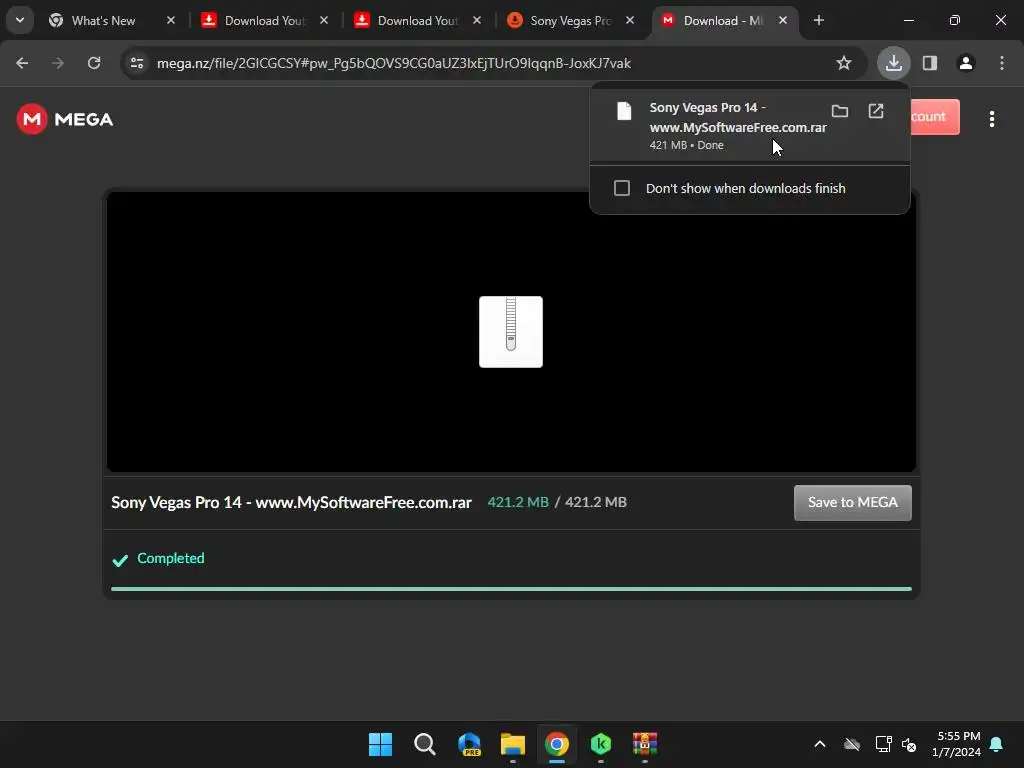Open the notifications bell icon
This screenshot has width=1024, height=768.
pyautogui.click(x=996, y=744)
